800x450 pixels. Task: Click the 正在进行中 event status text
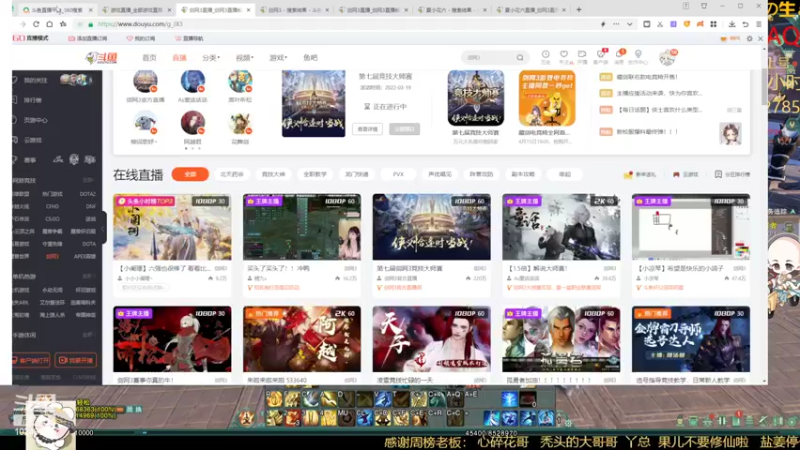390,107
